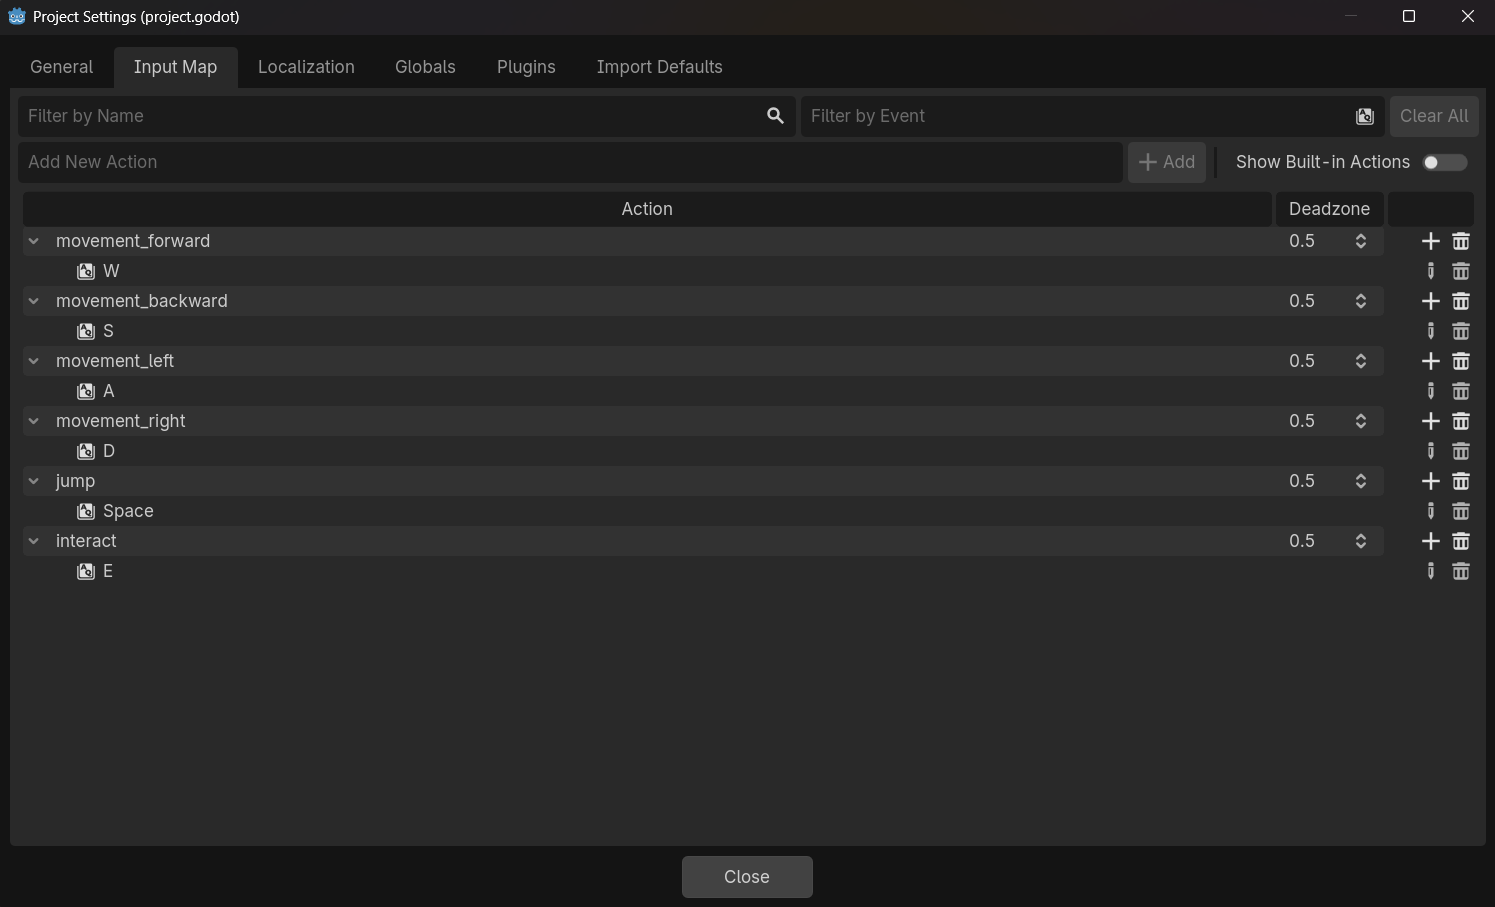Screen dimensions: 1495x907
Task: Collapse the jump action row
Action: (x=34, y=481)
